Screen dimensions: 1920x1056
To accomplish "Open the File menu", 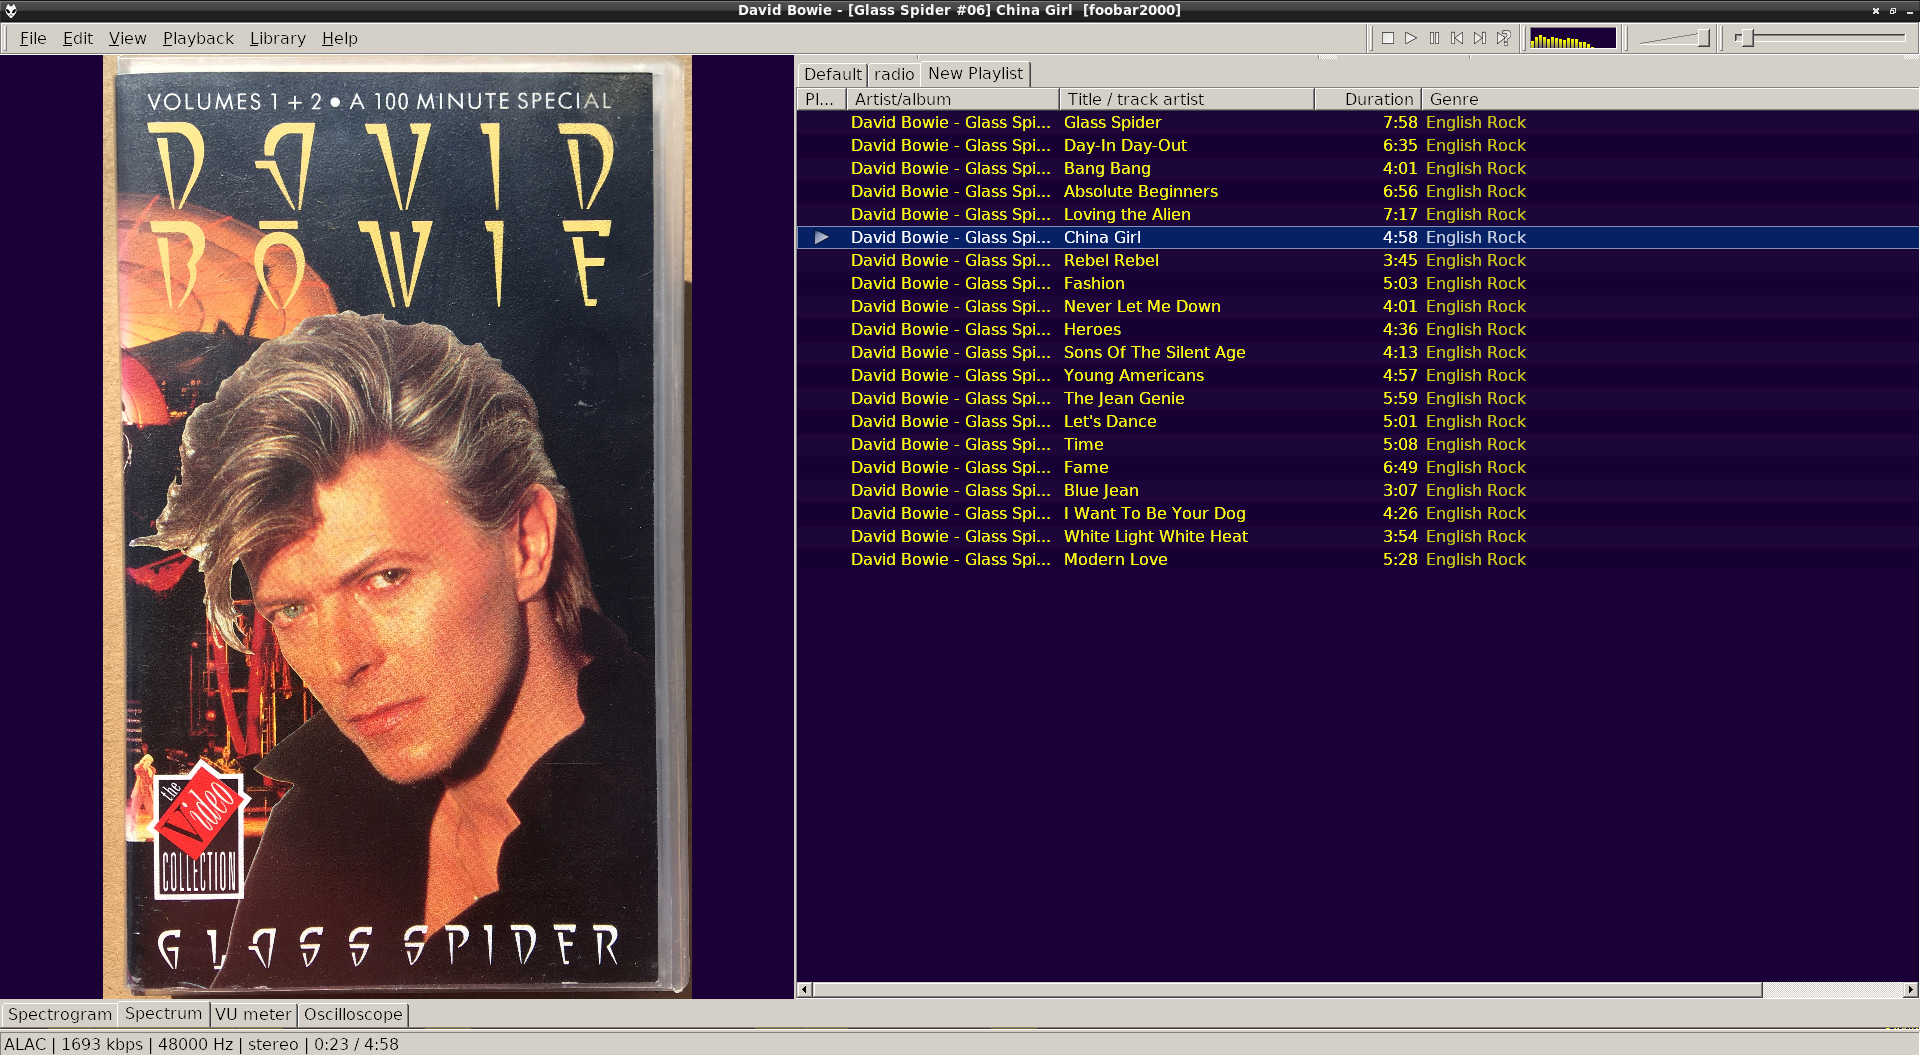I will pyautogui.click(x=33, y=38).
